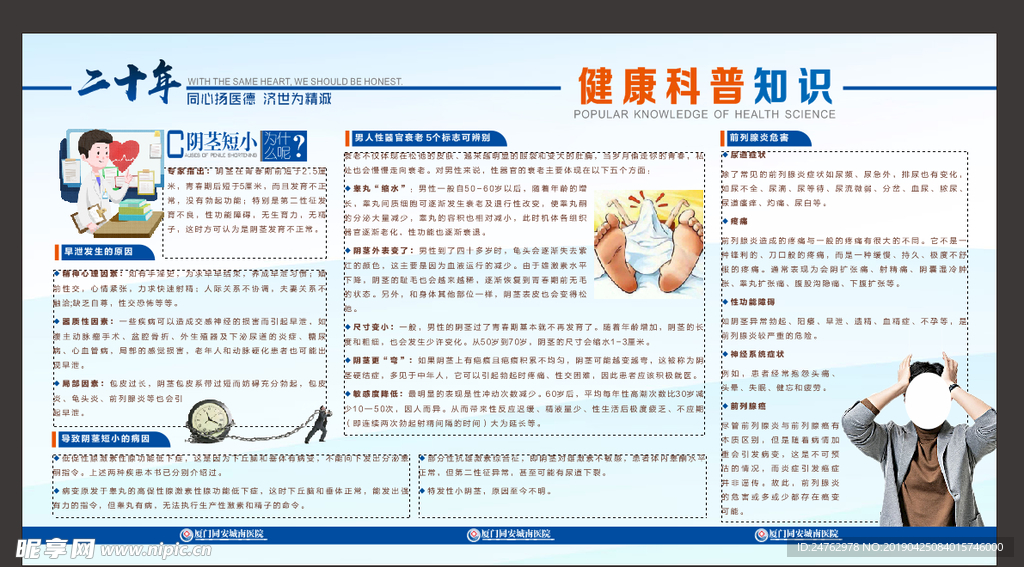Viewport: 1024px width, 567px height.
Task: Click the man holding his head photo
Action: tap(920, 439)
